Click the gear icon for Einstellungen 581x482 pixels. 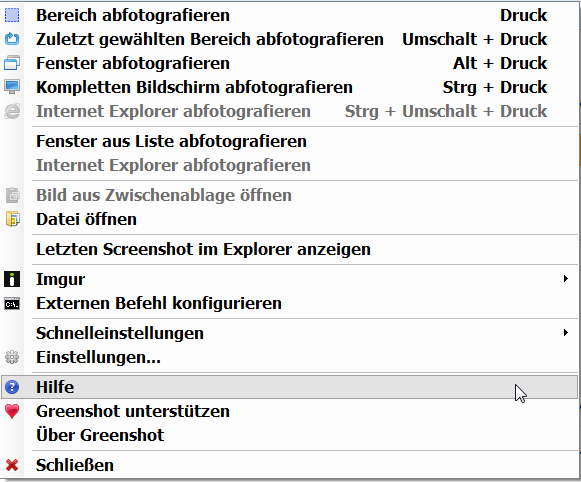pyautogui.click(x=12, y=357)
